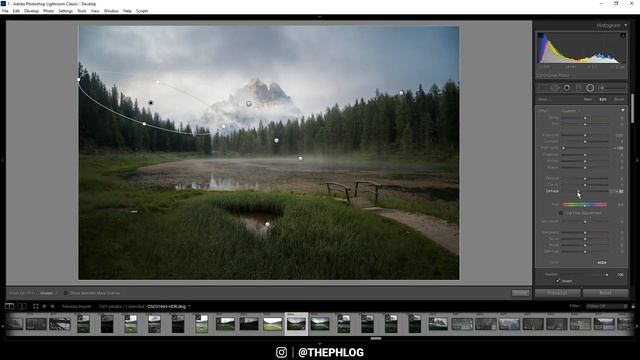Click the Hue rainbow slider
Viewport: 640px width, 360px height.
pos(585,204)
